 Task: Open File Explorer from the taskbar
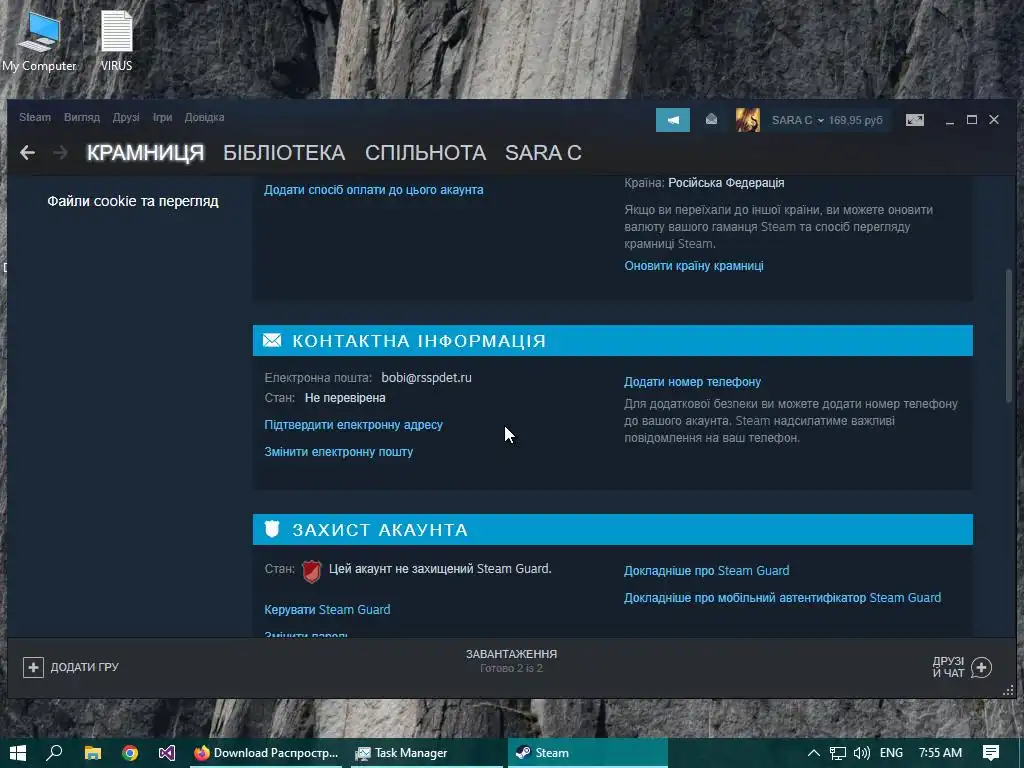coord(93,753)
